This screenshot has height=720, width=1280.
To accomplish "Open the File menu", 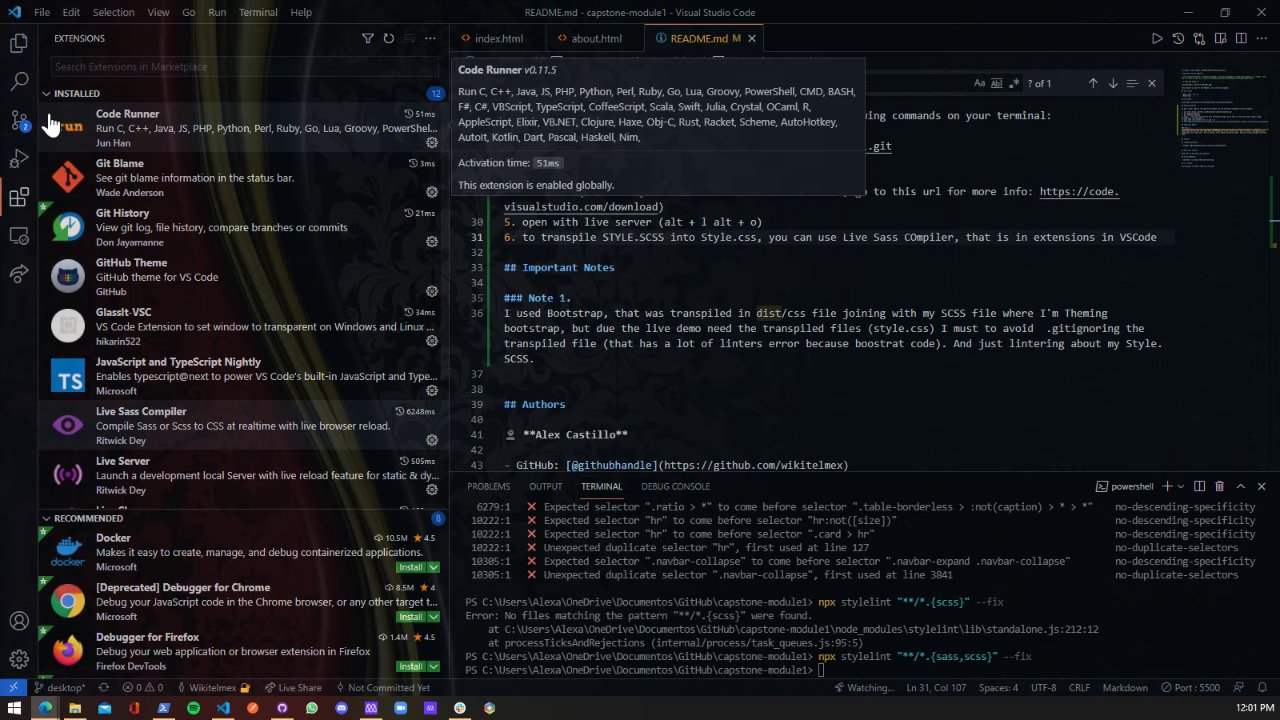I will tap(42, 12).
